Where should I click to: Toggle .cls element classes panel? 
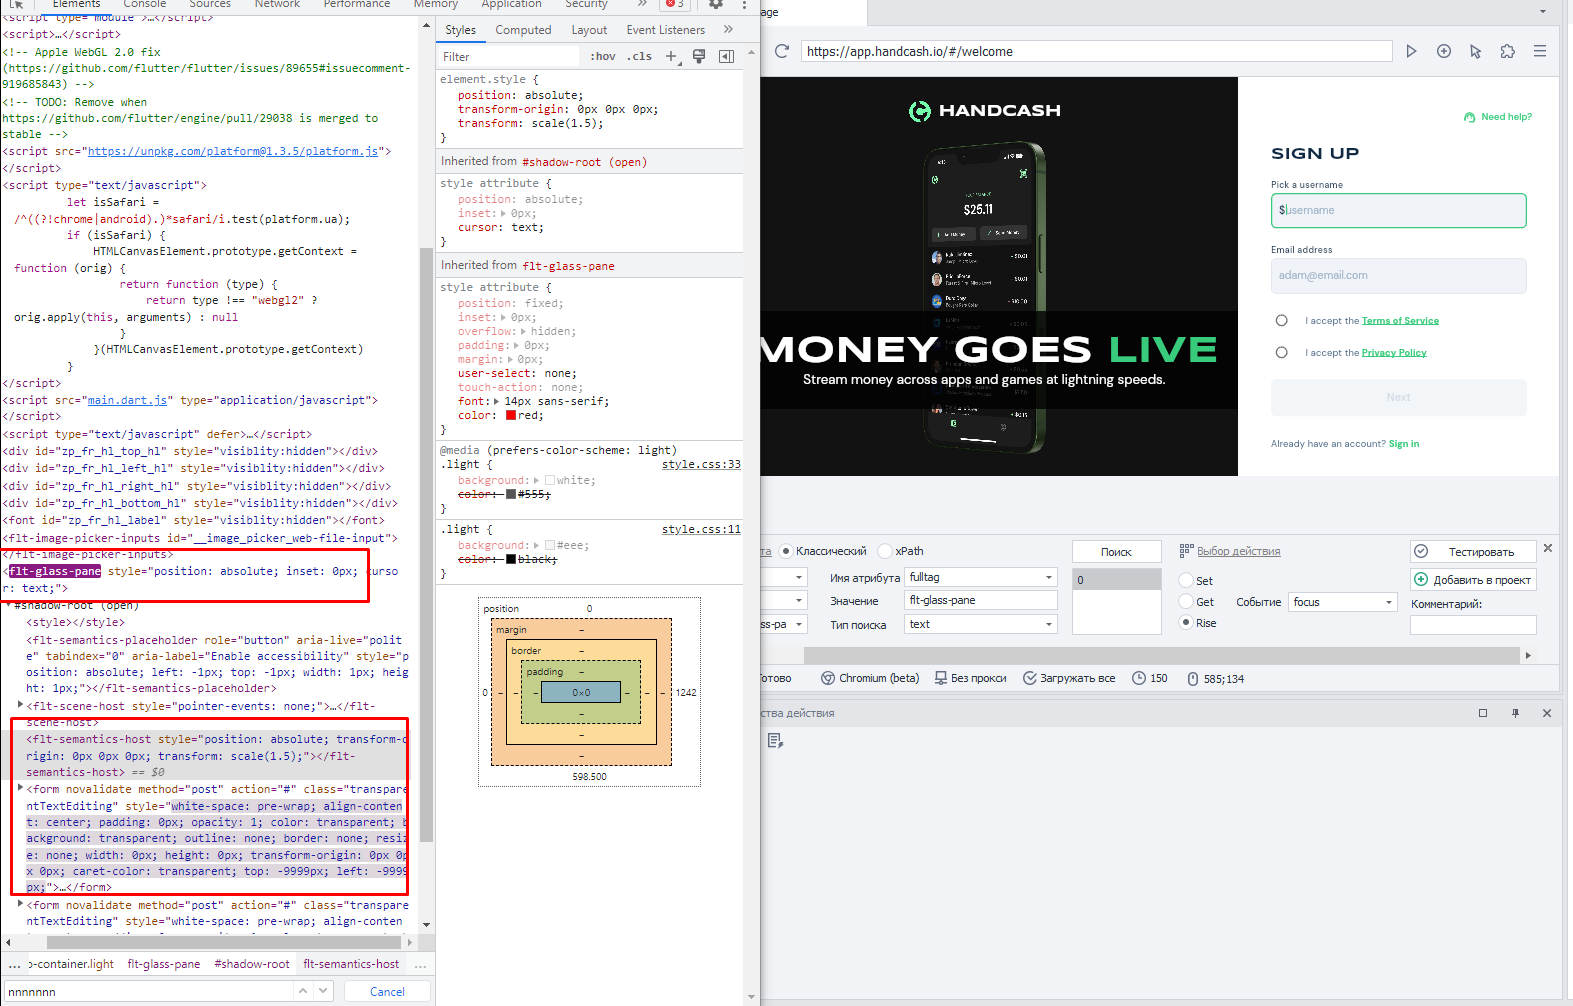pyautogui.click(x=639, y=56)
